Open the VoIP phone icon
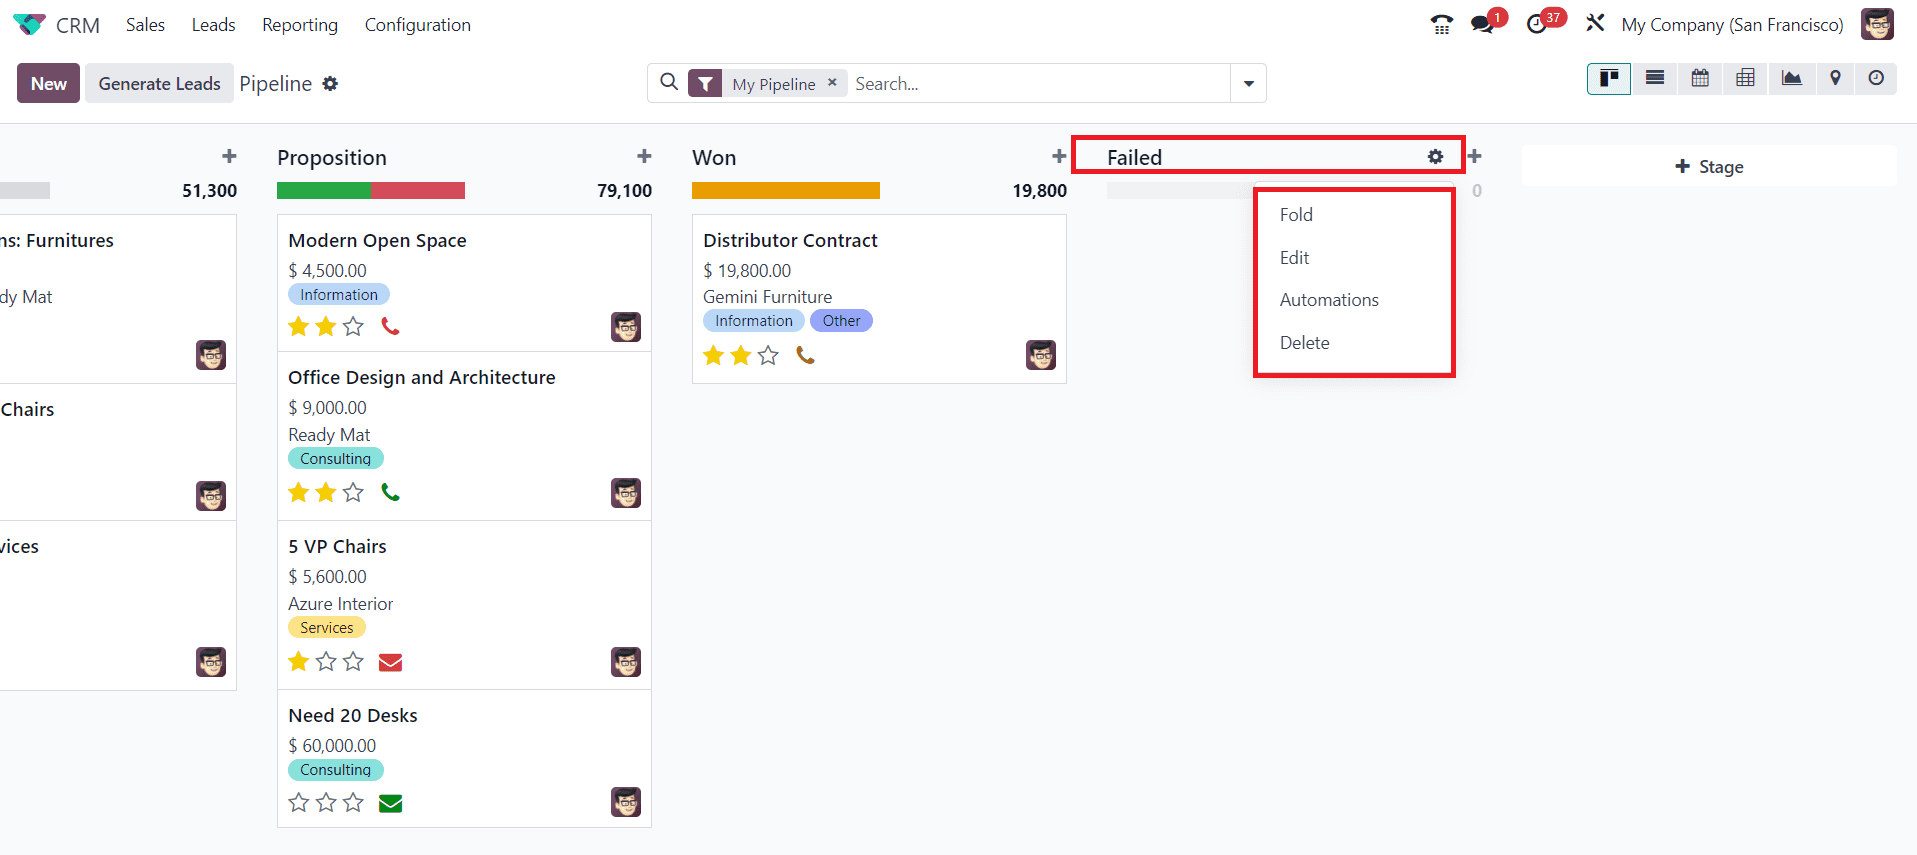Image resolution: width=1917 pixels, height=855 pixels. click(1441, 24)
